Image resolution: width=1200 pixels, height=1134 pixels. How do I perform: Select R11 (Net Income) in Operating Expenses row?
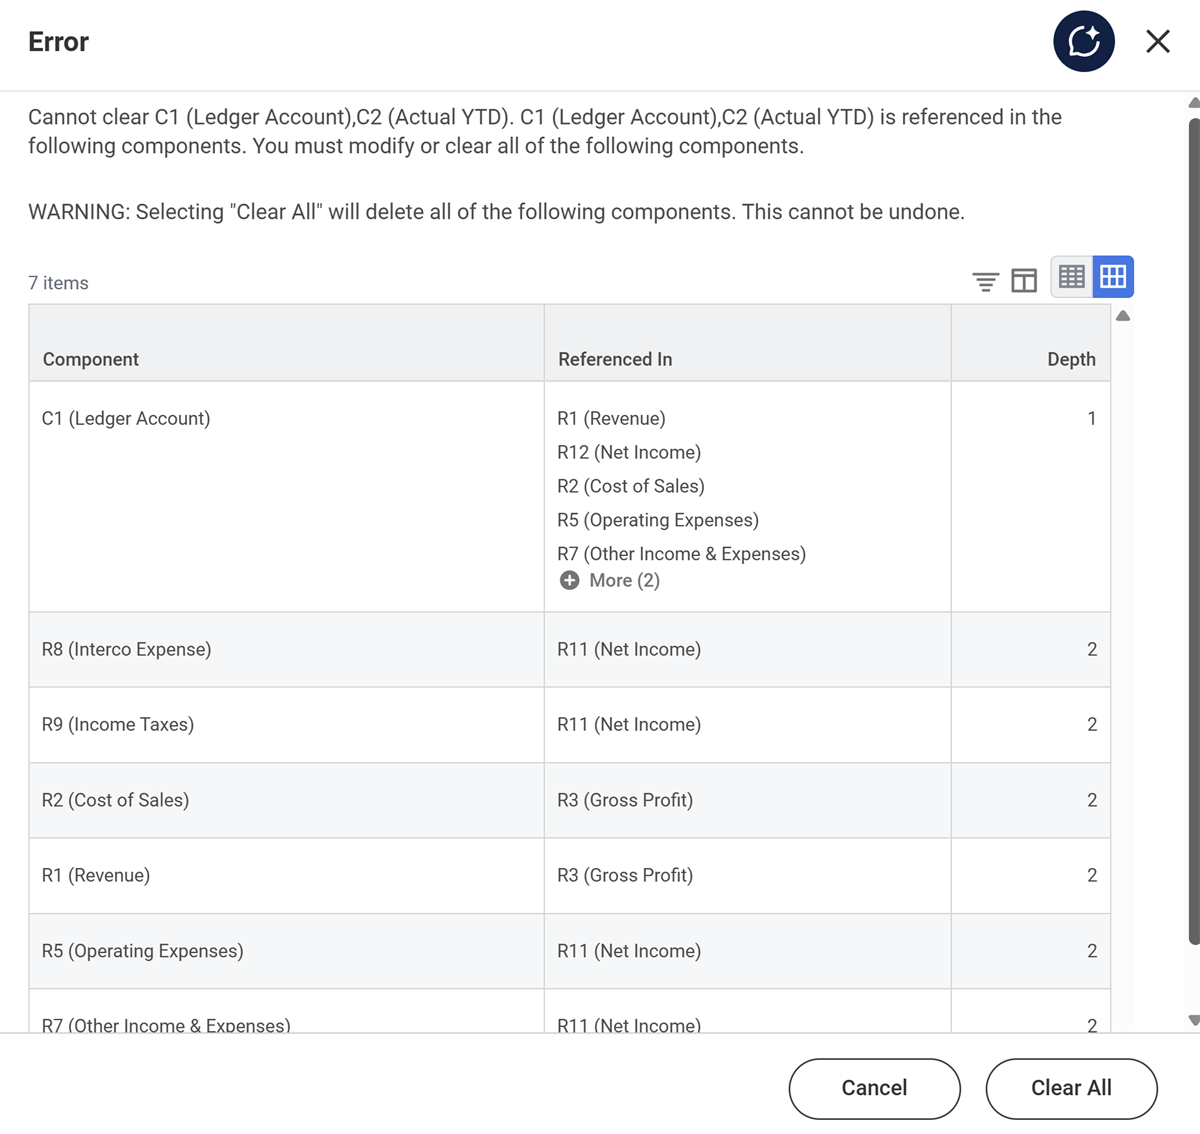629,951
